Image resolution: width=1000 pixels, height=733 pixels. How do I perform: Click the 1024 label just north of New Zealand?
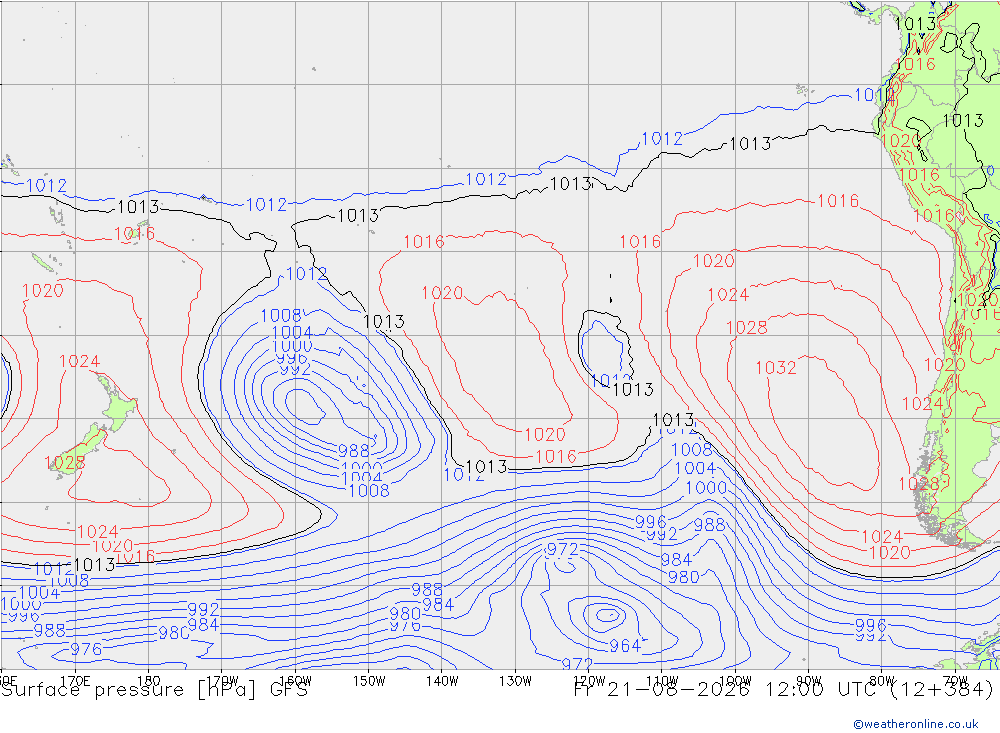coord(79,362)
